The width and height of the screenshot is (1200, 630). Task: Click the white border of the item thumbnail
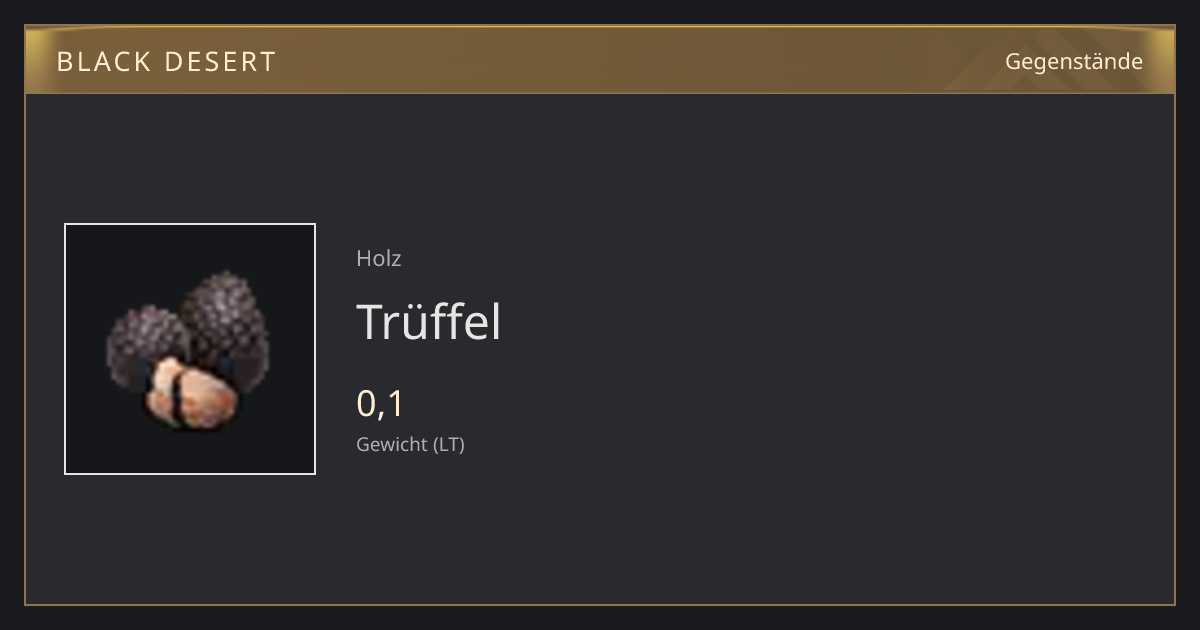pos(190,224)
